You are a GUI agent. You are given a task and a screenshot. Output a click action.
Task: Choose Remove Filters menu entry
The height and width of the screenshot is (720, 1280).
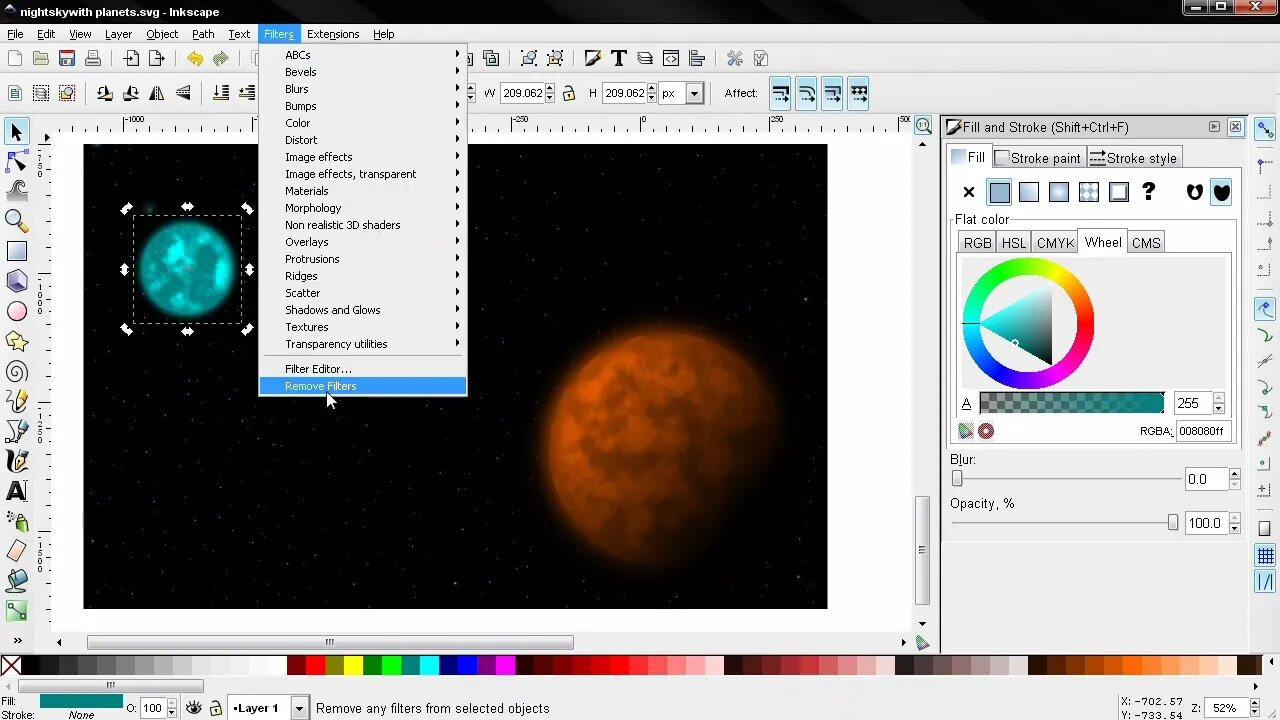point(362,386)
